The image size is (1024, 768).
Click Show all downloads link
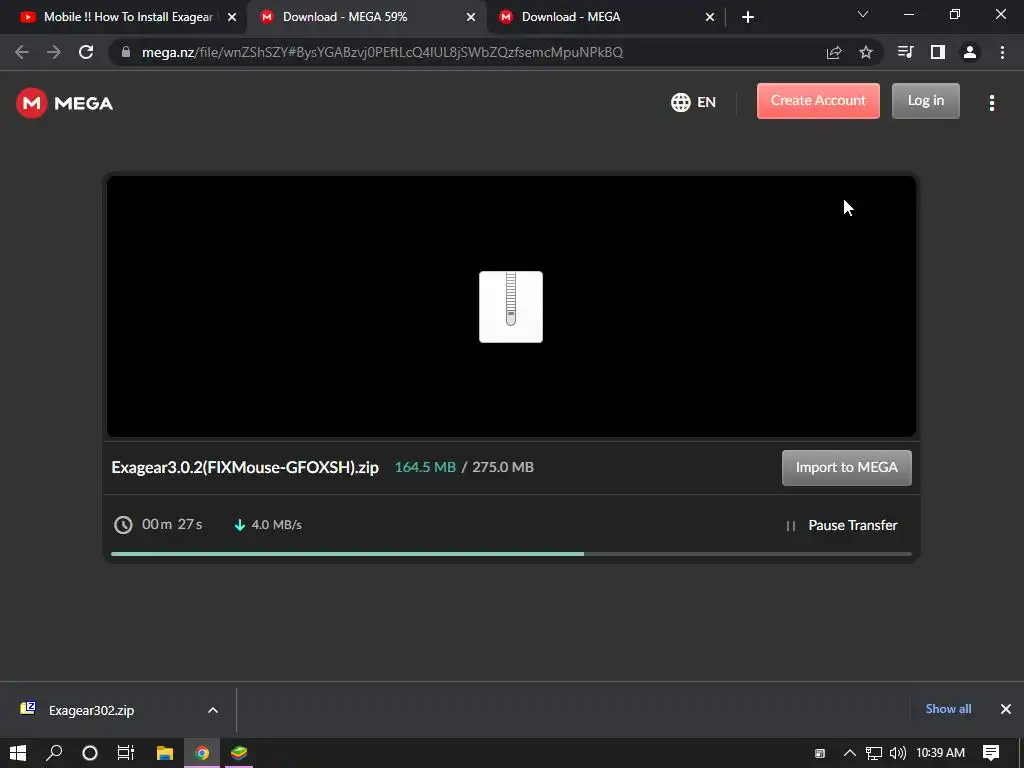click(948, 709)
